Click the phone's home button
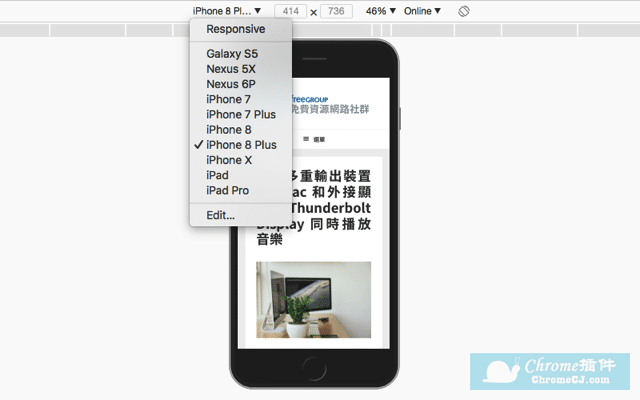This screenshot has width=640, height=400. [314, 368]
